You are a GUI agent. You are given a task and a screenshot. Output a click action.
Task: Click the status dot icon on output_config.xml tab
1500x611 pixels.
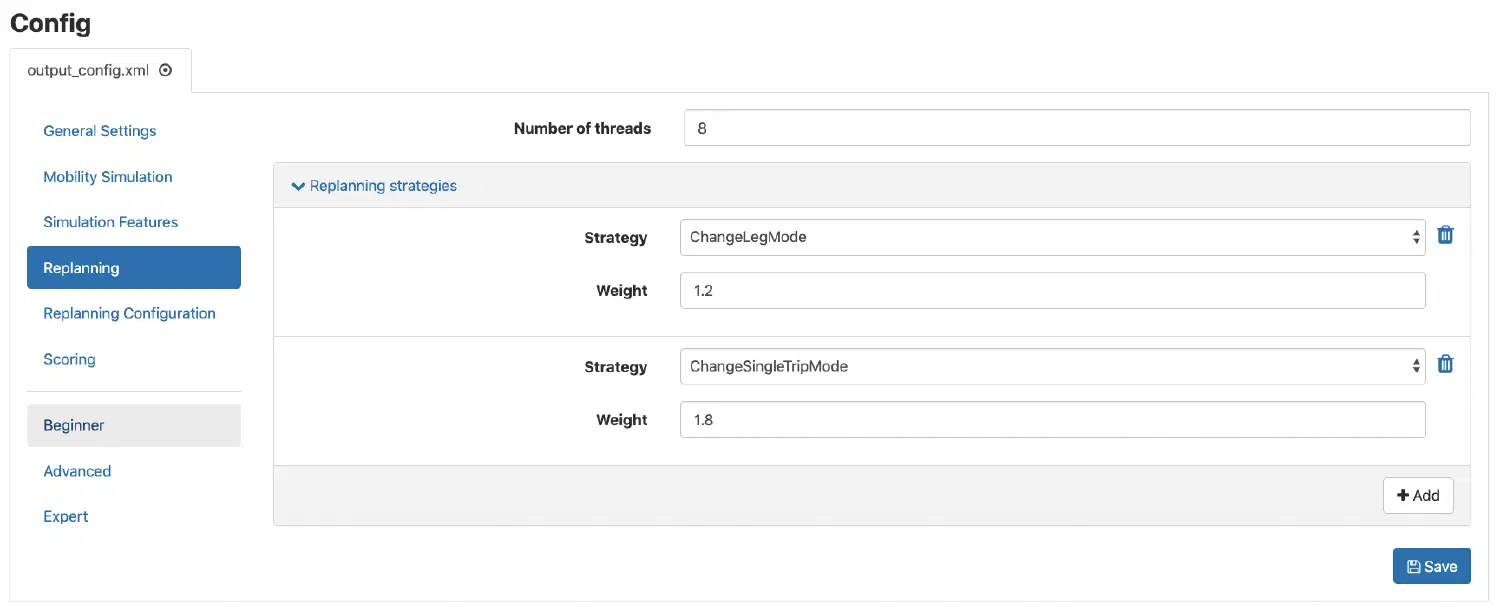click(165, 70)
